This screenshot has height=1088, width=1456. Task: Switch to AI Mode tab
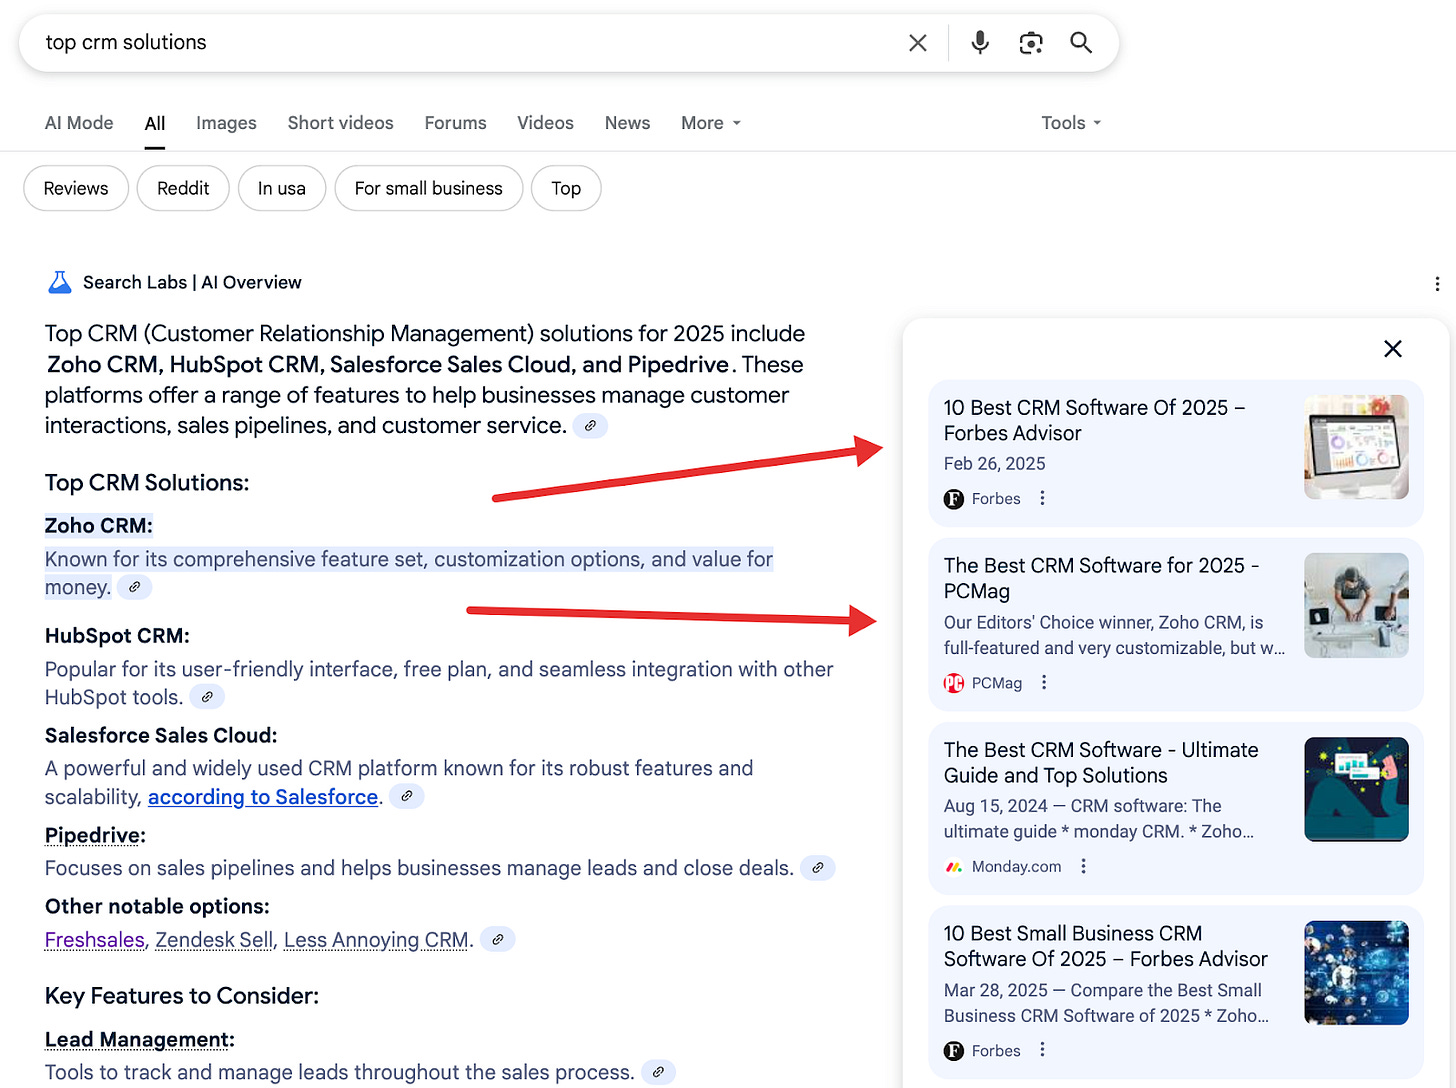(79, 123)
